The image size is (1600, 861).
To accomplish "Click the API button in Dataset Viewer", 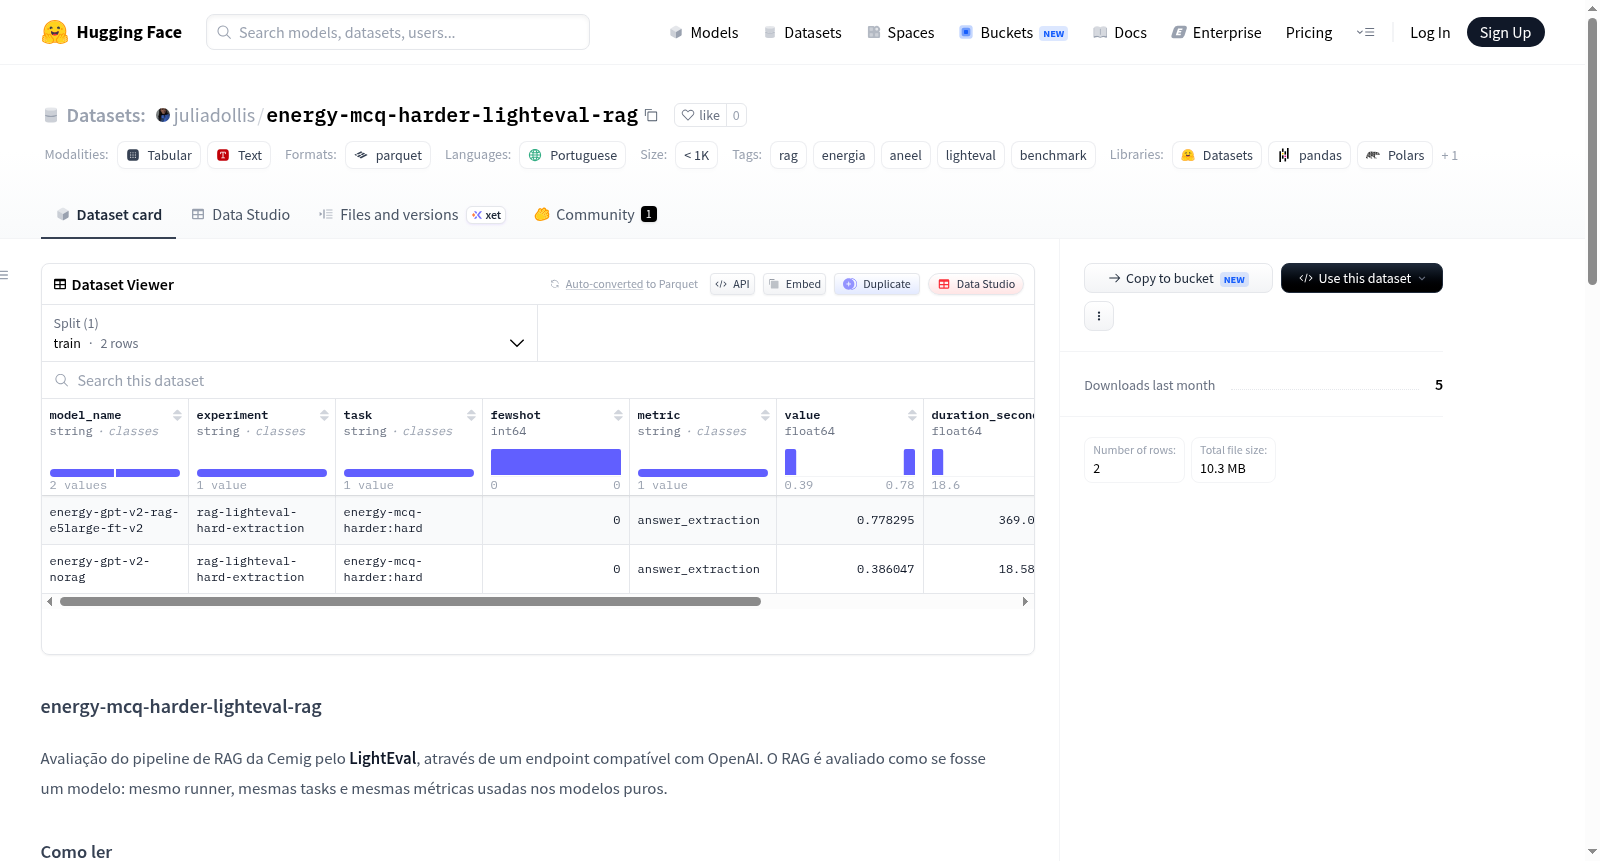I will 732,285.
